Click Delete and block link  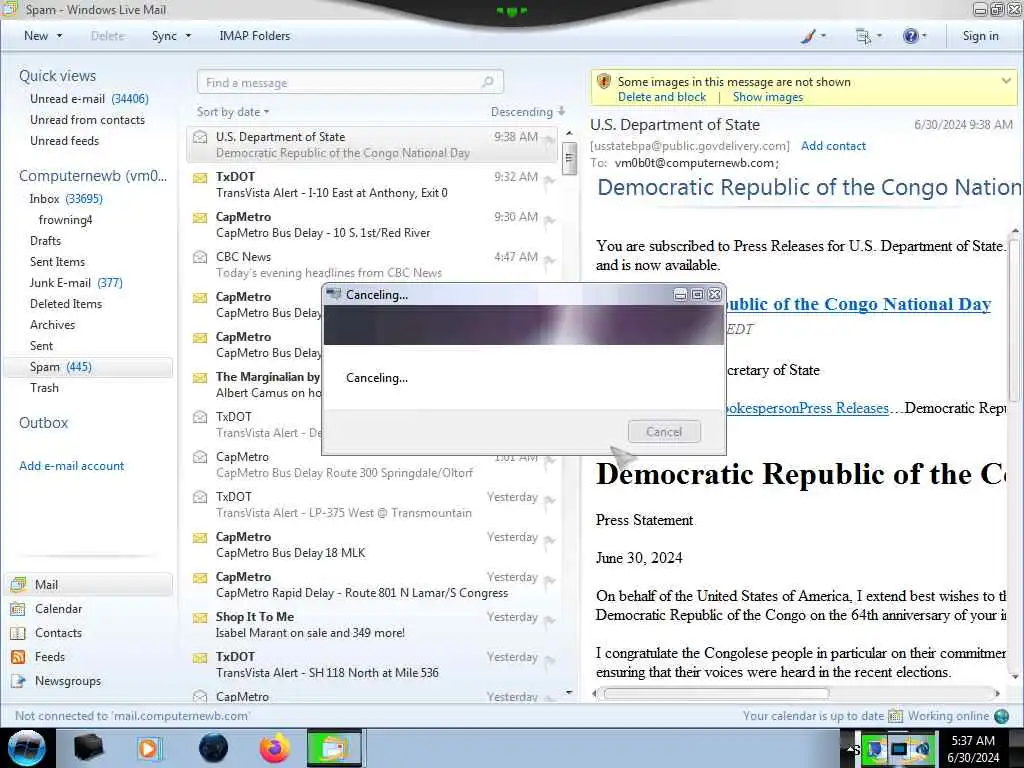point(662,97)
